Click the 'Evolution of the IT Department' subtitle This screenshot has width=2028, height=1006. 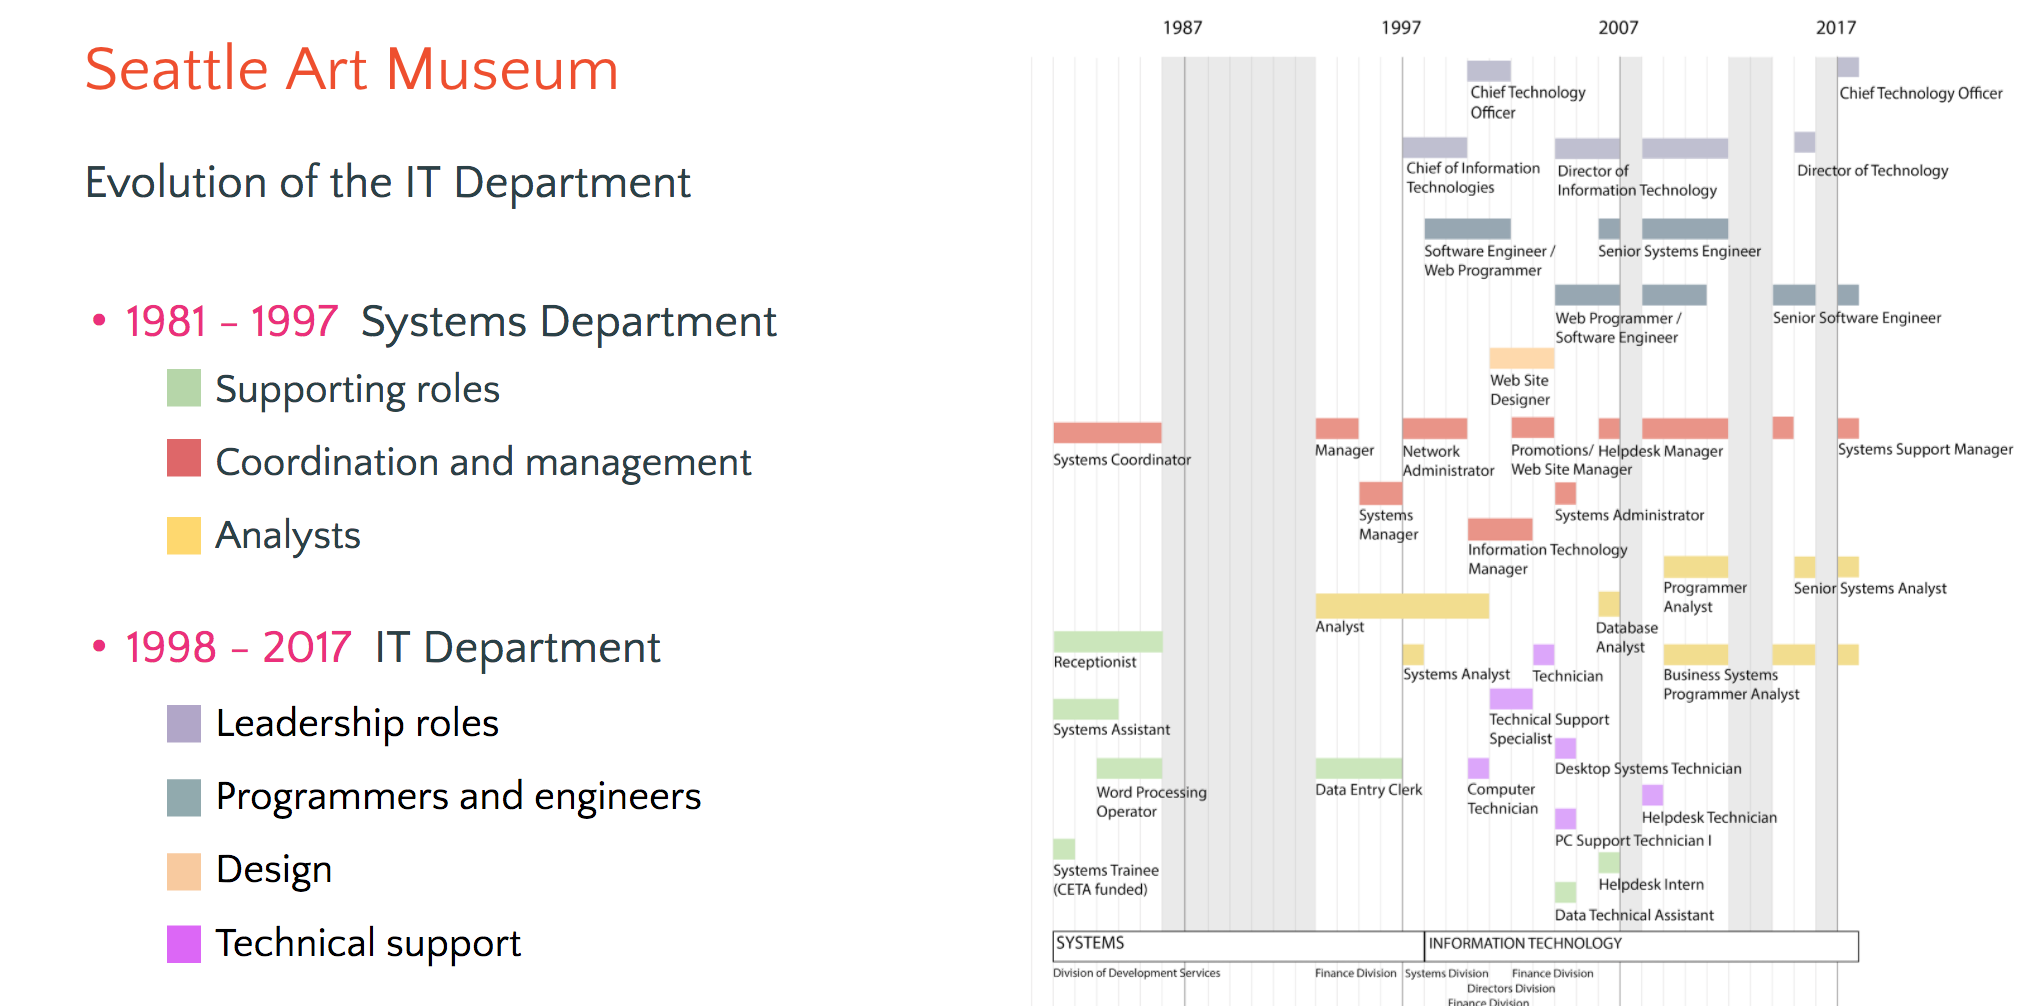tap(388, 182)
